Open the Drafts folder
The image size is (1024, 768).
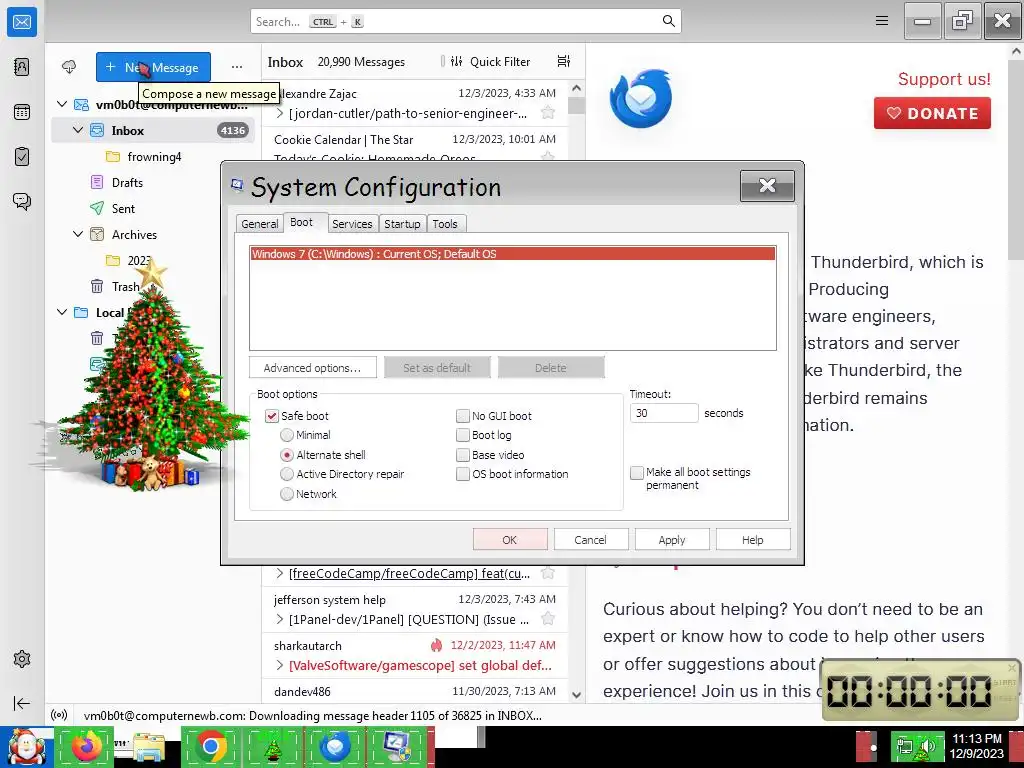click(x=127, y=182)
